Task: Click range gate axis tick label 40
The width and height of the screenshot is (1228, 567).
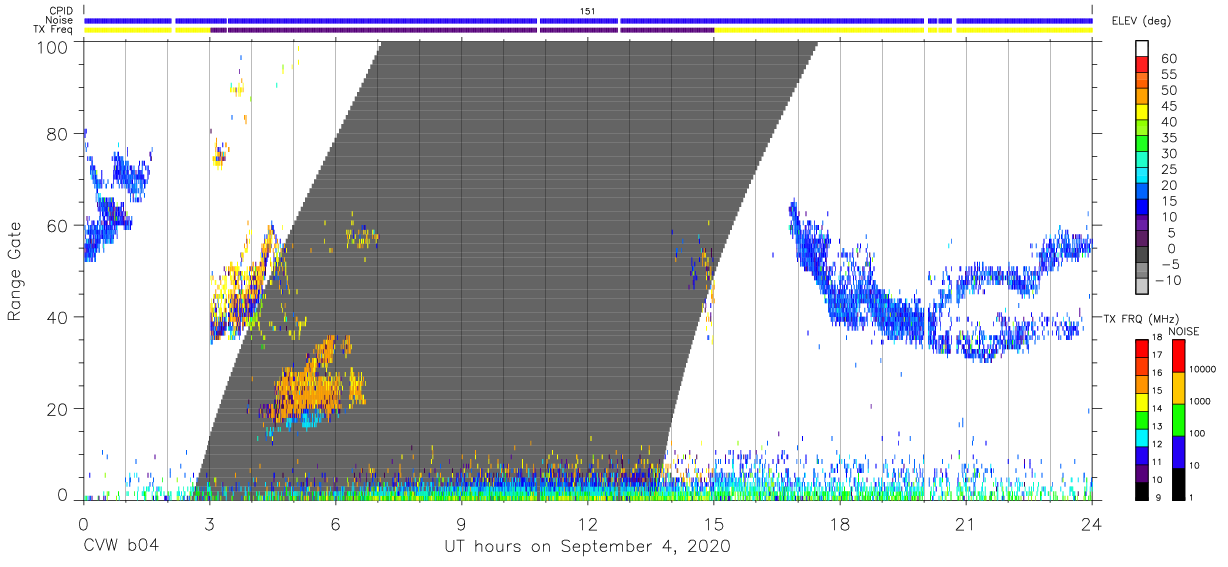Action: [57, 317]
